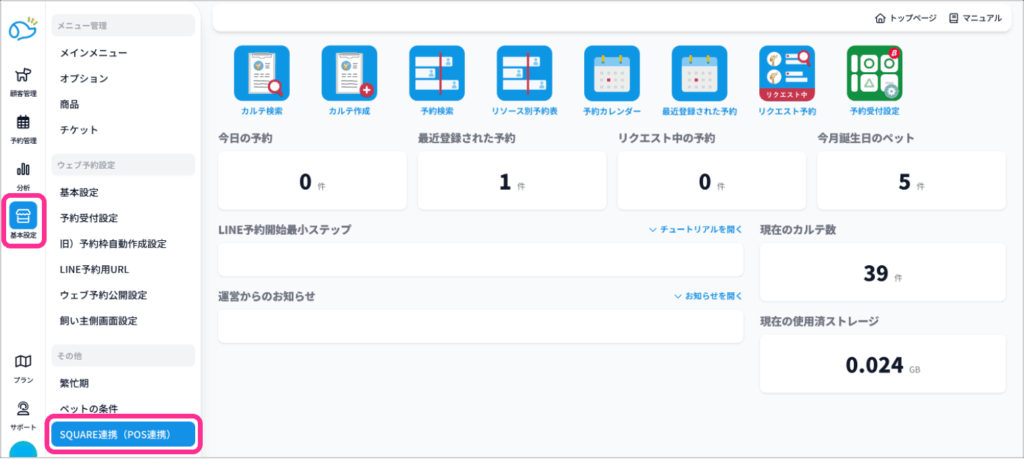Click the 今月誕生日のペット count card
Image resolution: width=1024 pixels, height=459 pixels.
[911, 181]
